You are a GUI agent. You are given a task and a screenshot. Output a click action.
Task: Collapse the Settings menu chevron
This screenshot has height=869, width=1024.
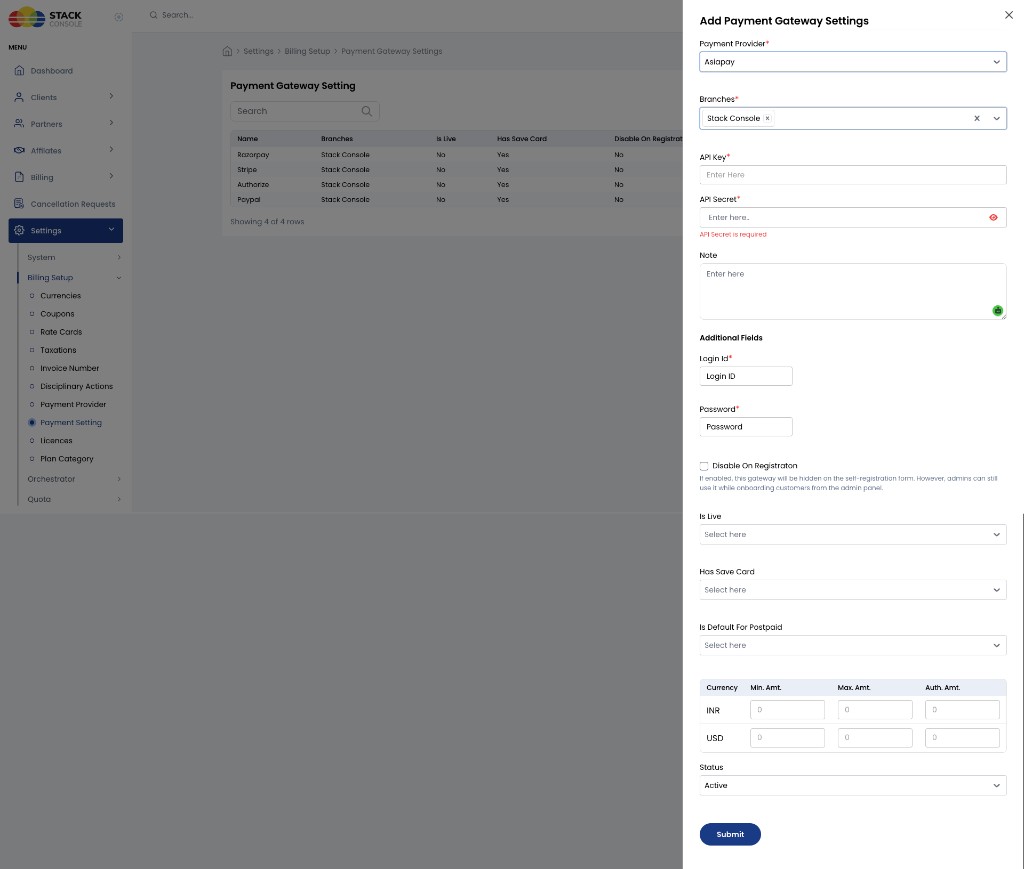(x=111, y=229)
